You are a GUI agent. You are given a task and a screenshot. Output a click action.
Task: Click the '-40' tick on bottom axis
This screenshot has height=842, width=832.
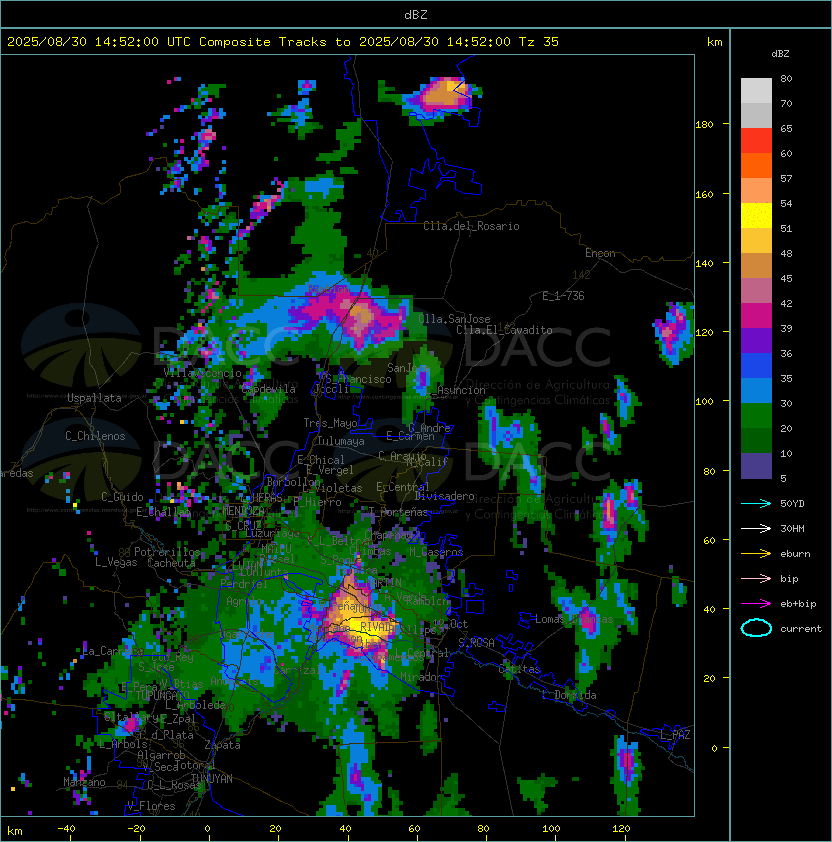(x=66, y=829)
